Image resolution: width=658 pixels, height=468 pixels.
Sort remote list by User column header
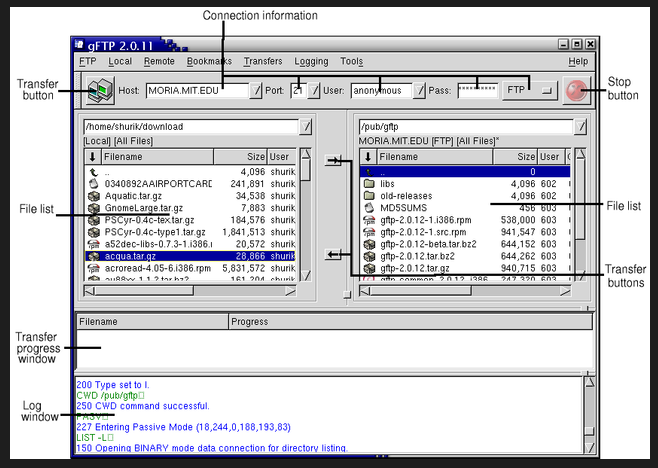(551, 157)
